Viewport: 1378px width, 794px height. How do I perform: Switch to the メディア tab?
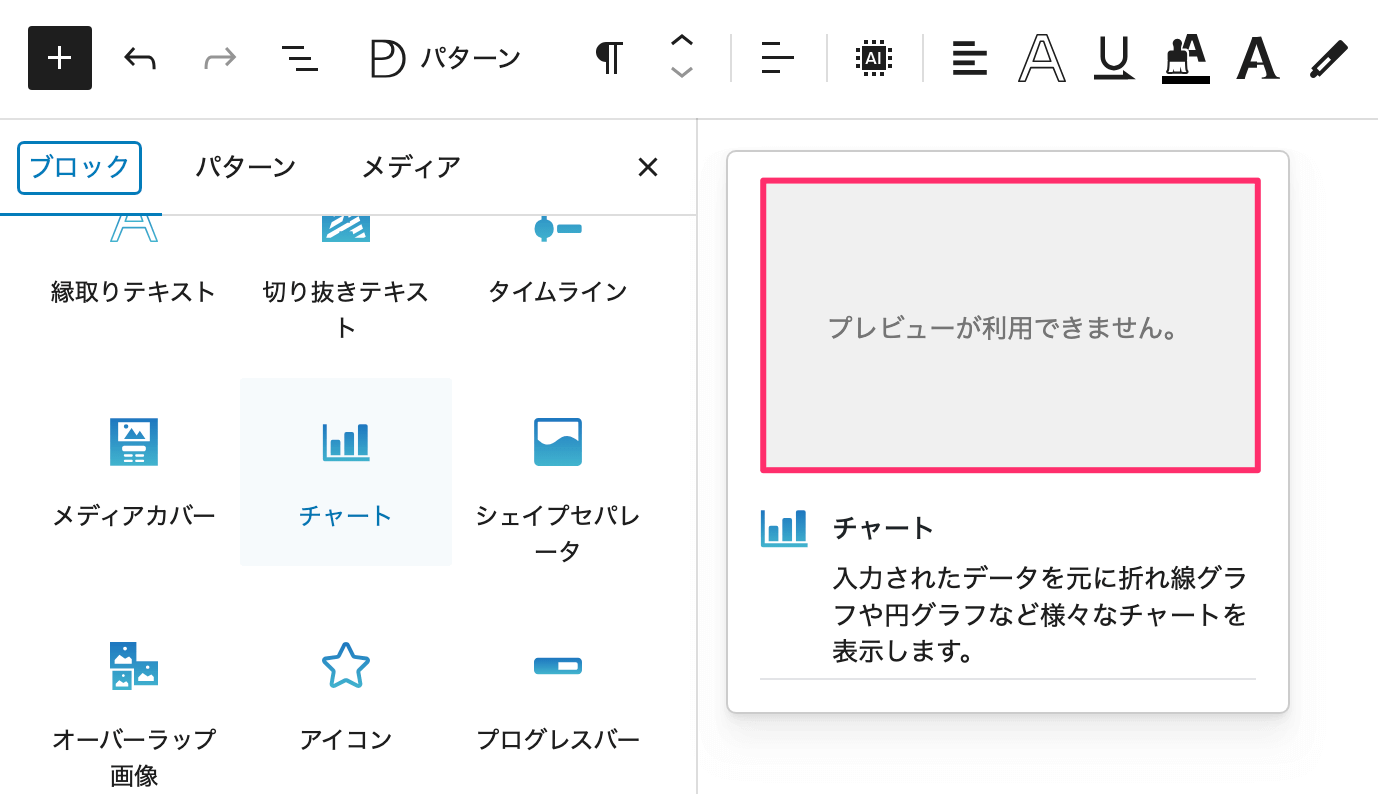point(411,167)
